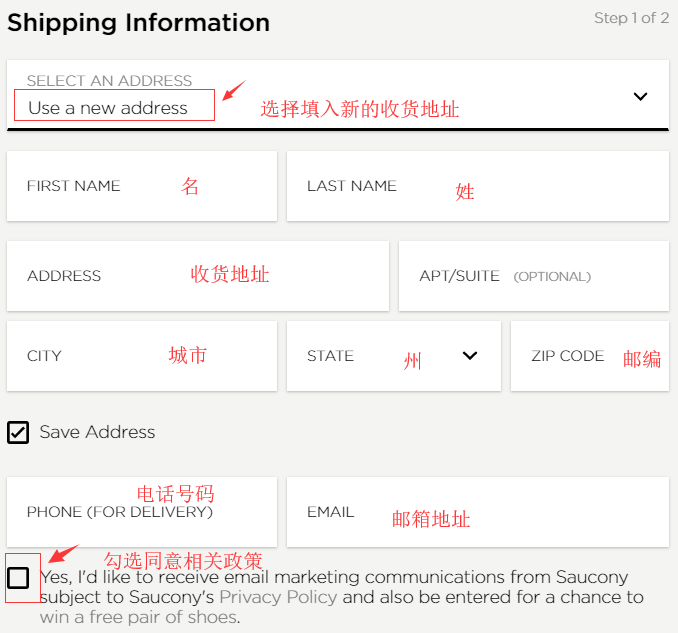
Task: Select the Phone (for delivery) field
Action: pos(141,512)
